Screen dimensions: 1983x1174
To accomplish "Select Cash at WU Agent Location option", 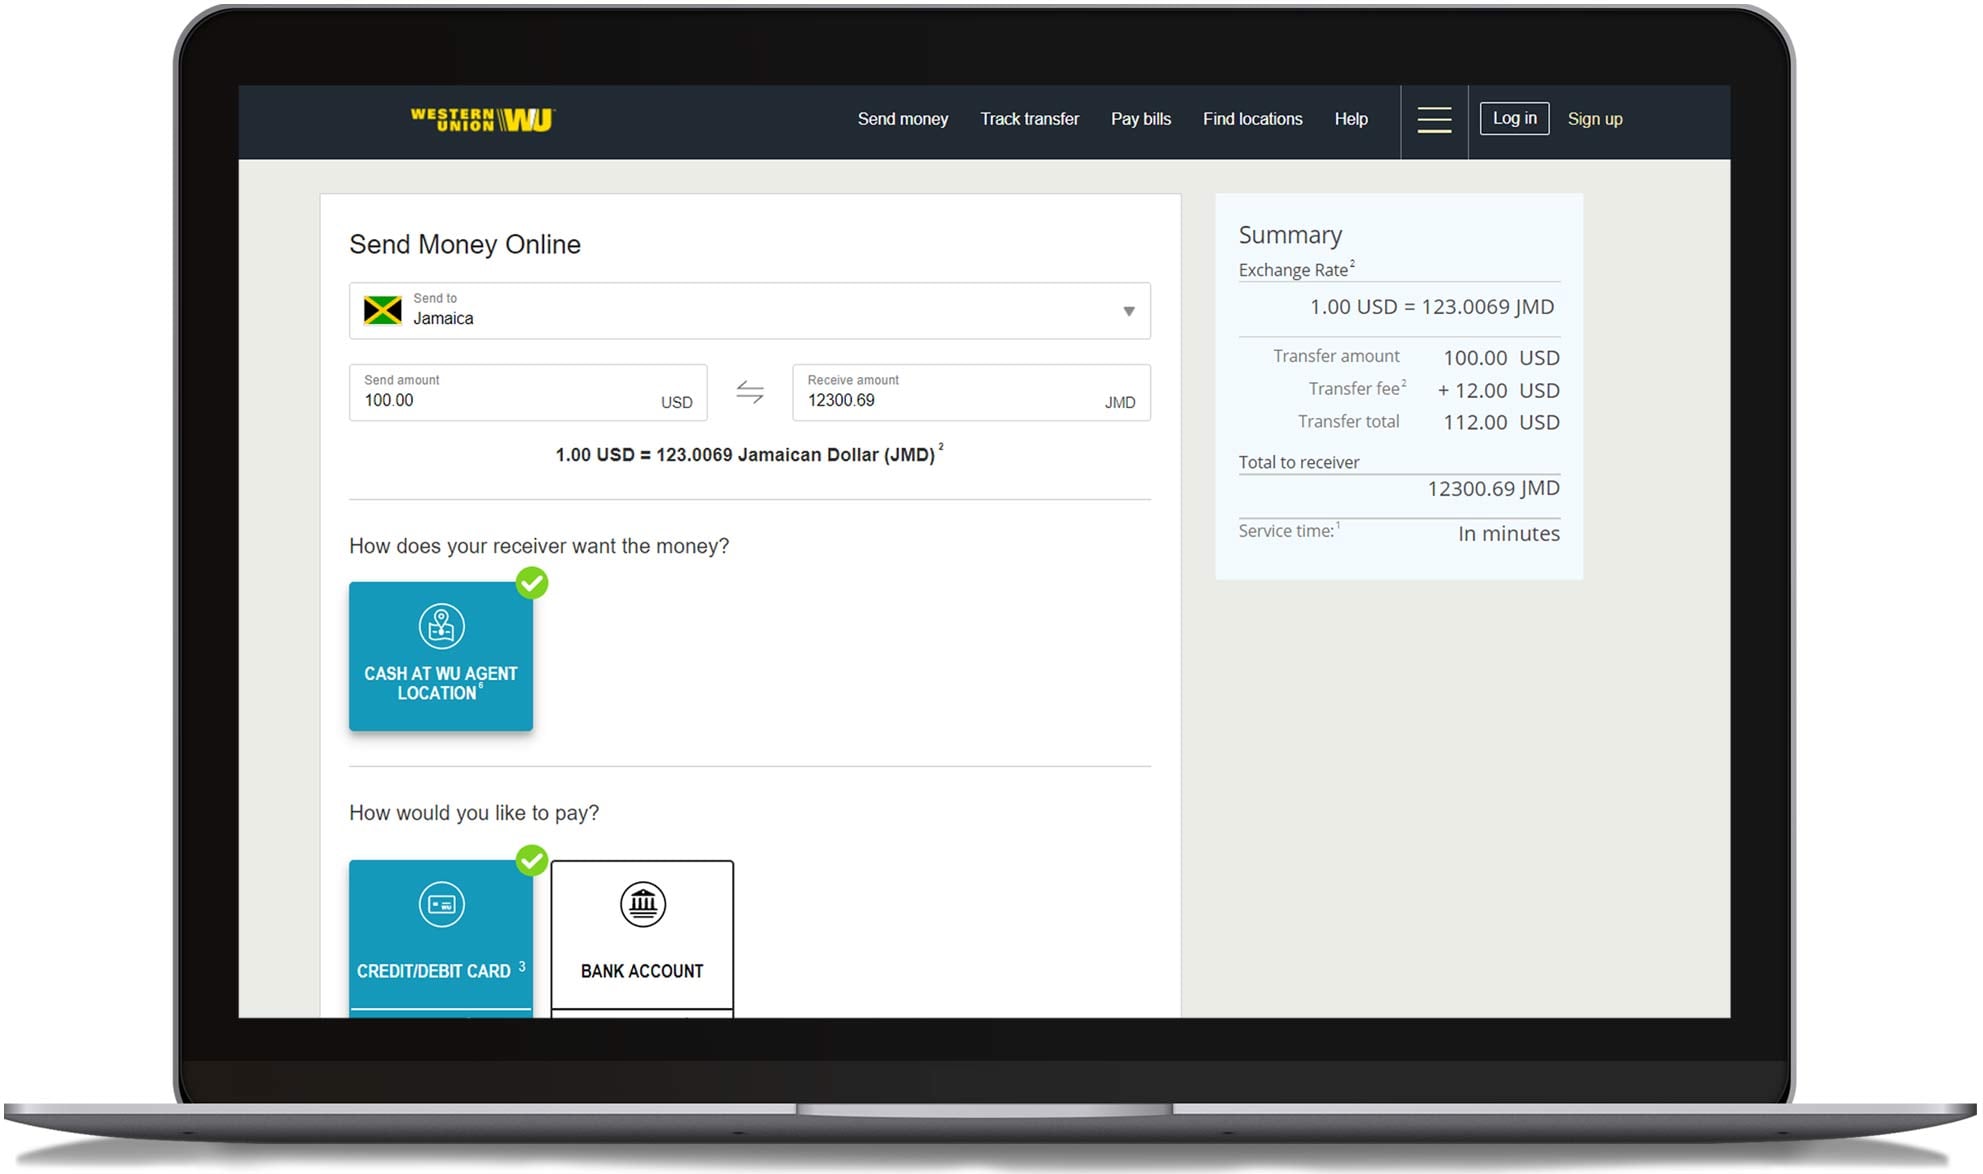I will point(441,682).
